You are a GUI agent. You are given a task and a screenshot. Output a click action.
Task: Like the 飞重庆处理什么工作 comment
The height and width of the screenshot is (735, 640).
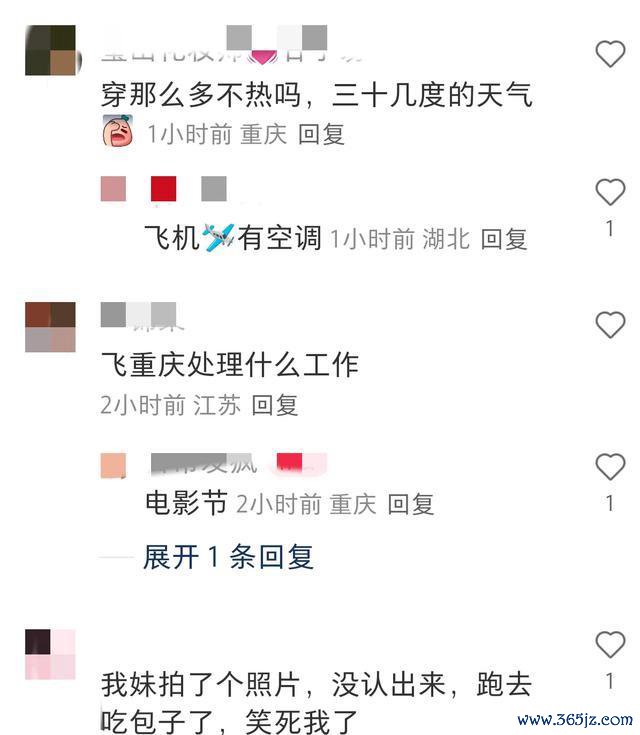610,324
